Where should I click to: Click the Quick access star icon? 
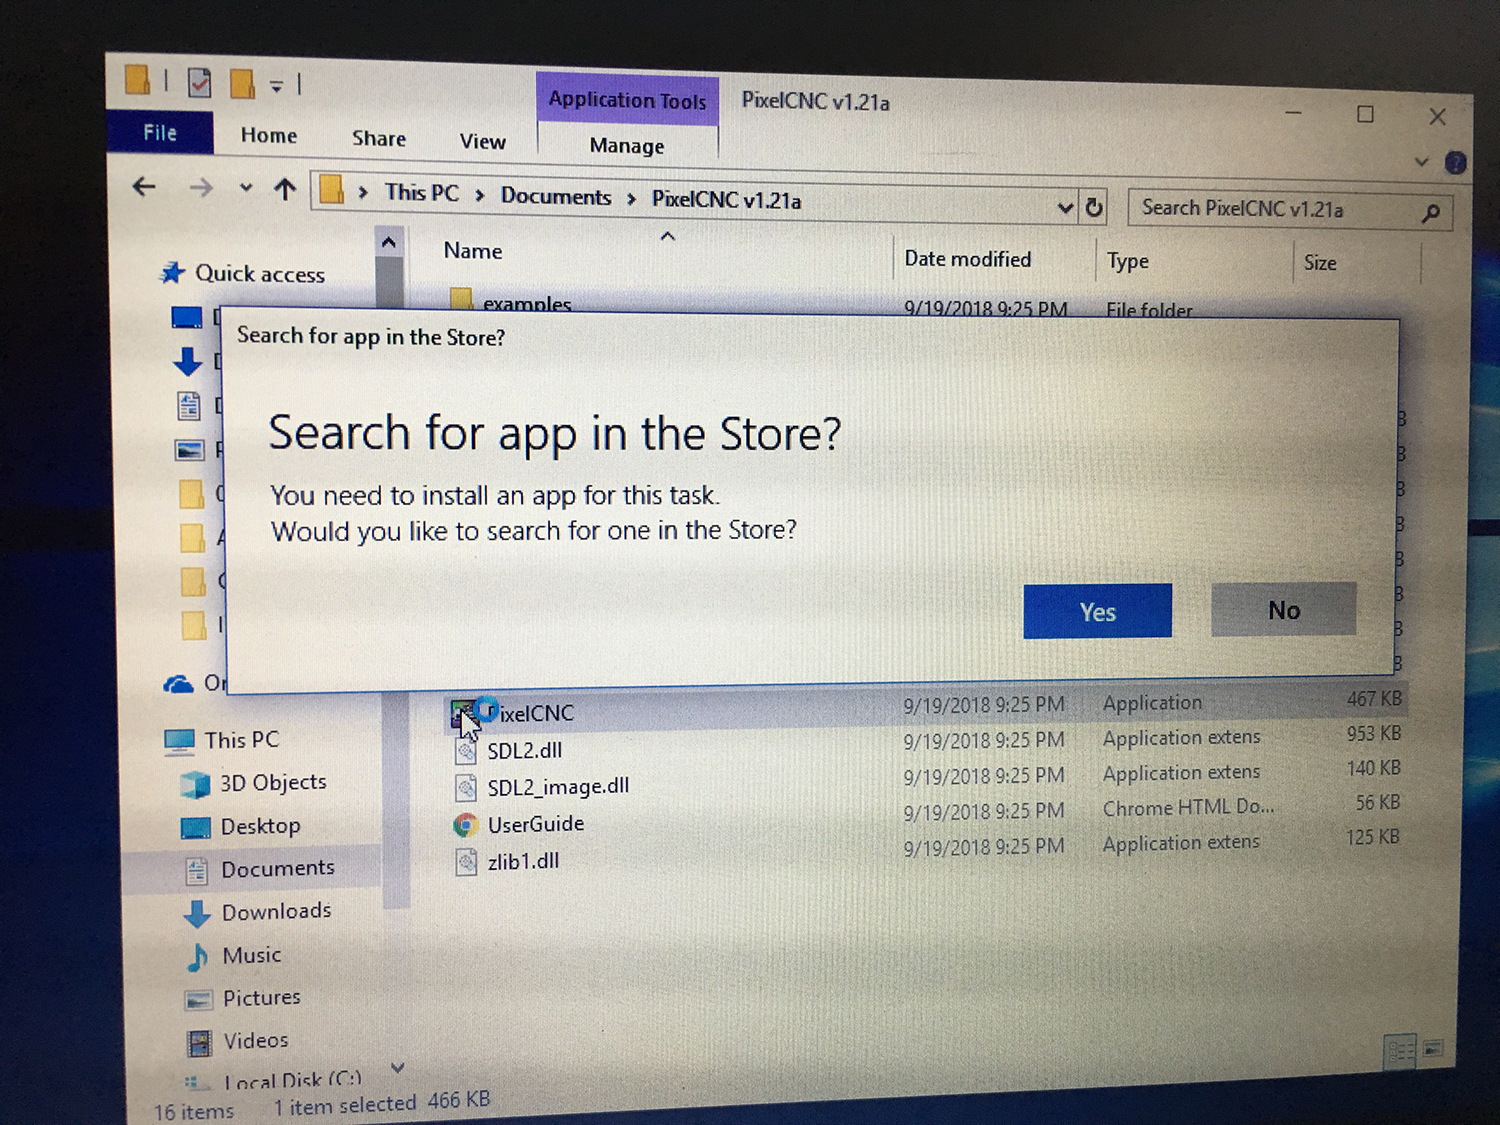(173, 272)
